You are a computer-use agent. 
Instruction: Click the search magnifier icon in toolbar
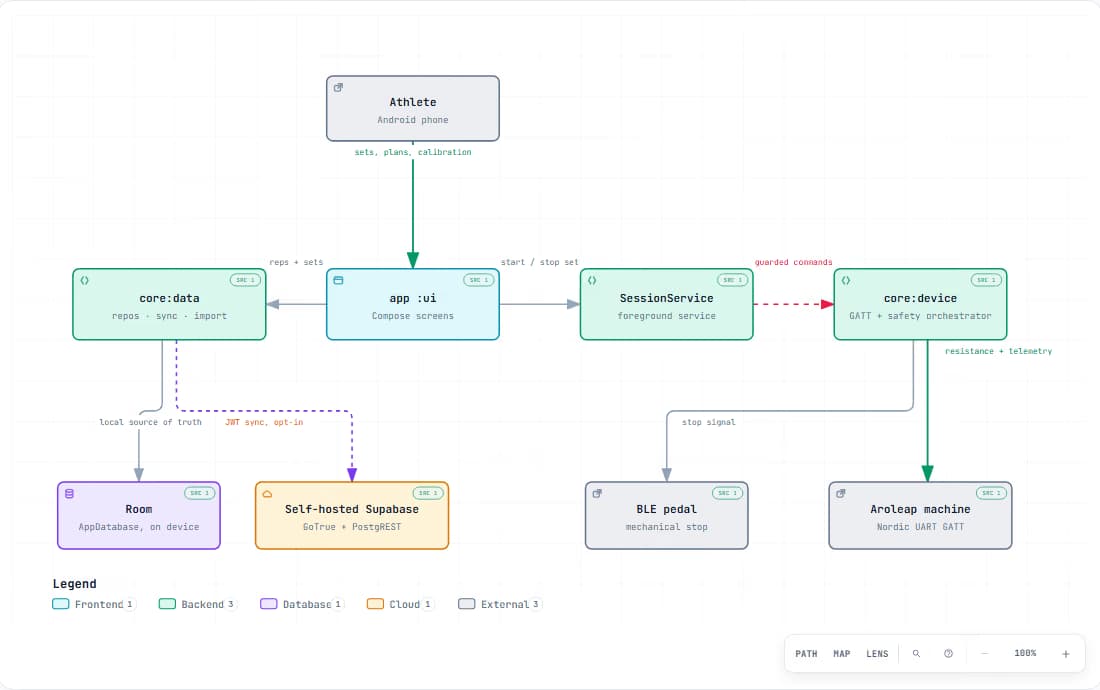[916, 654]
